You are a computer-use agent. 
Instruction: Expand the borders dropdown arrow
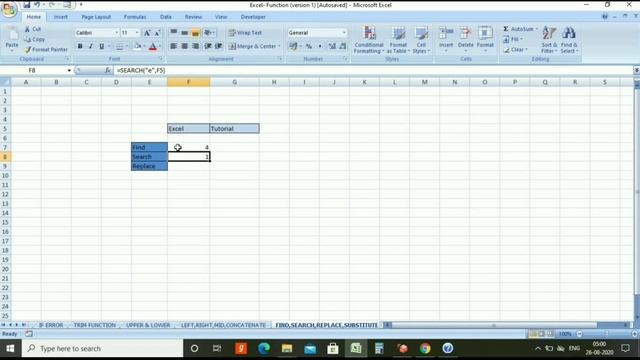coord(127,46)
